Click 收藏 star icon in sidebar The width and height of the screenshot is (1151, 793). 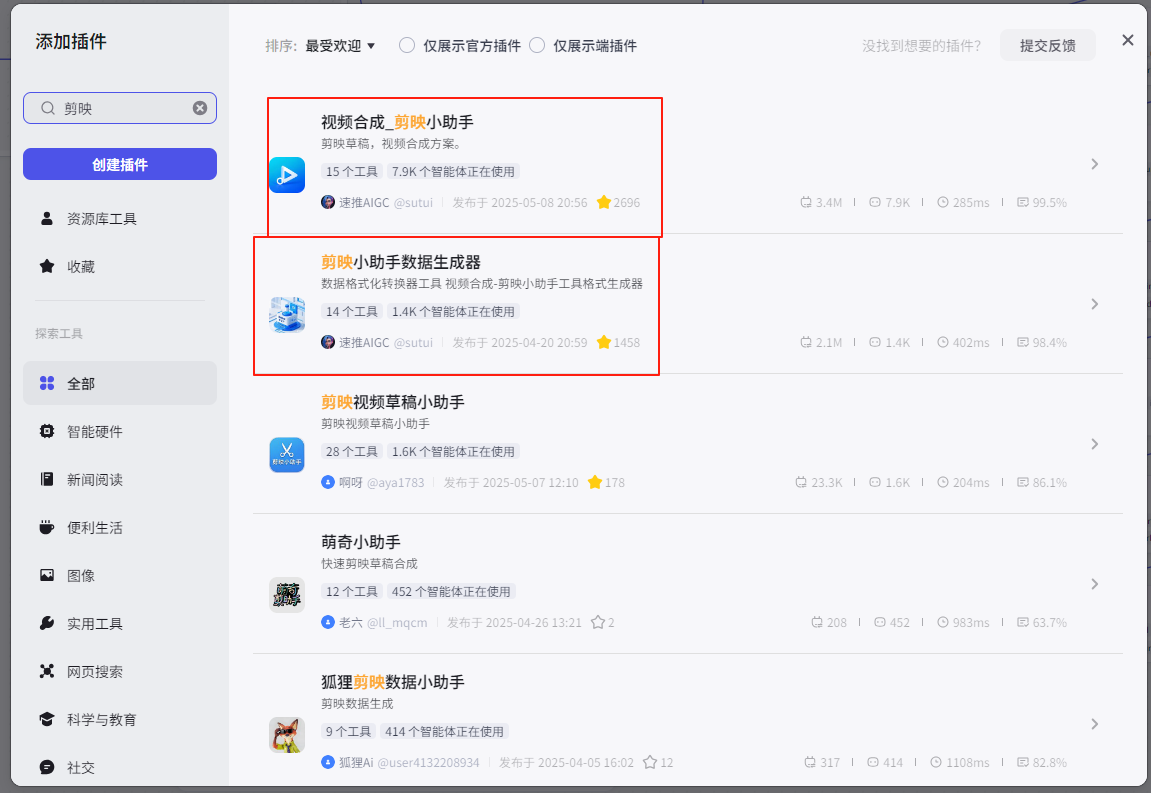[47, 266]
